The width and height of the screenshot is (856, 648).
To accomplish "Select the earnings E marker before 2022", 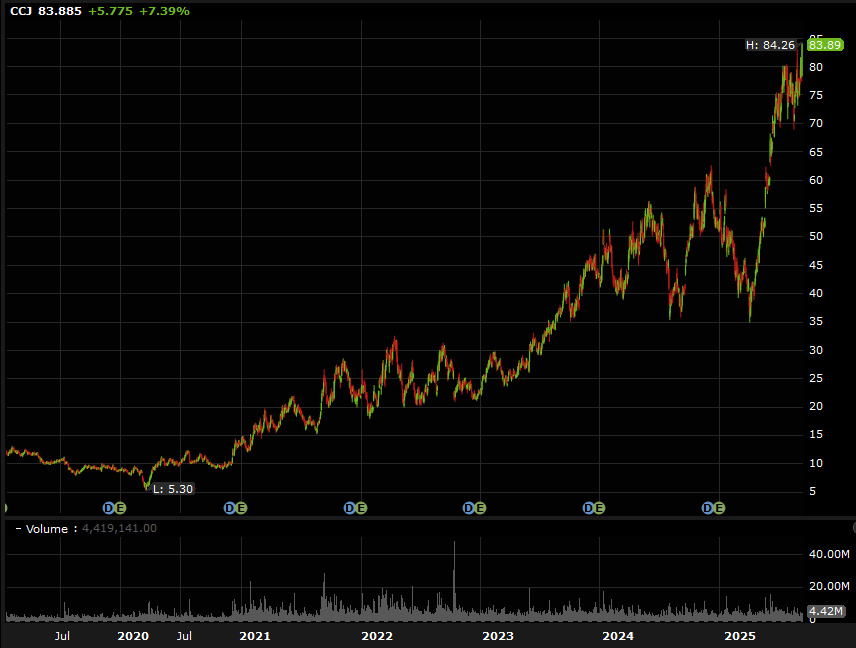I will pyautogui.click(x=361, y=508).
